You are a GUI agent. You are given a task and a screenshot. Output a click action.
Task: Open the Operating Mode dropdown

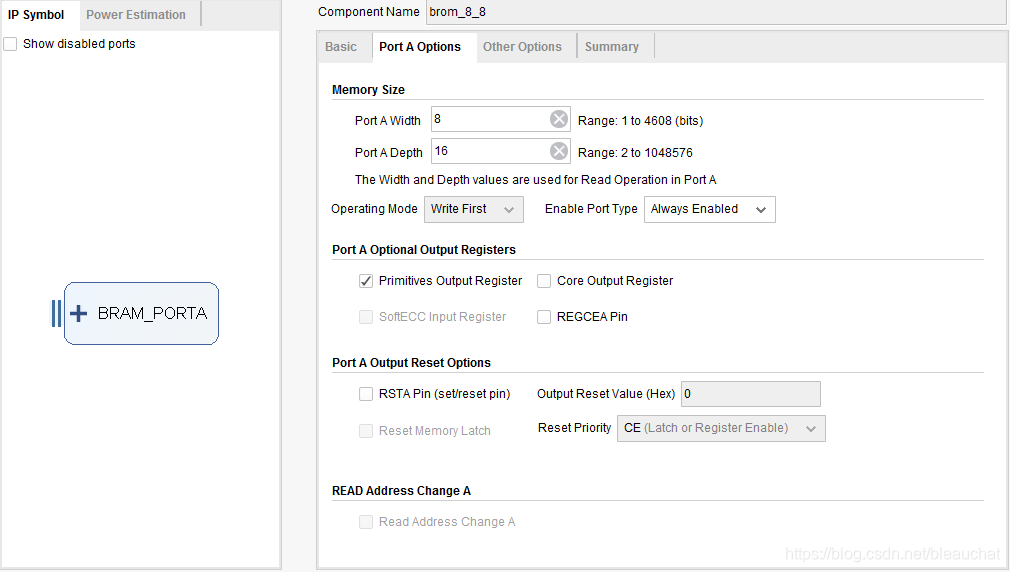(473, 209)
